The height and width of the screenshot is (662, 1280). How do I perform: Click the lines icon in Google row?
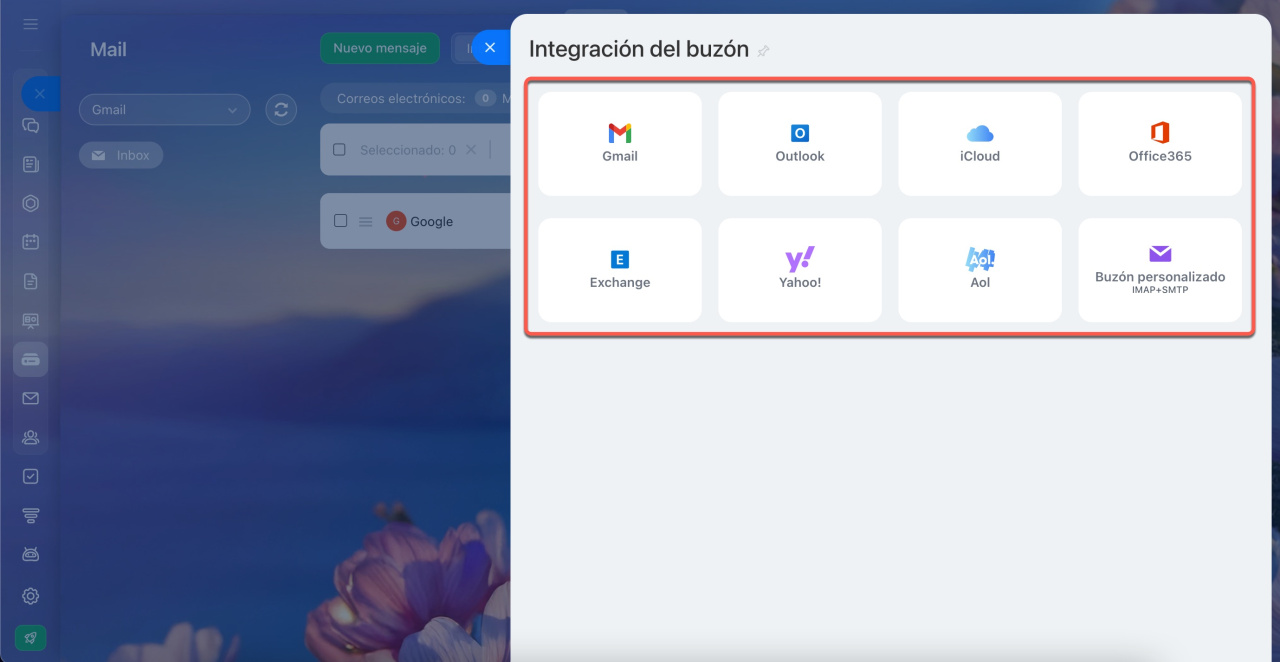(366, 221)
